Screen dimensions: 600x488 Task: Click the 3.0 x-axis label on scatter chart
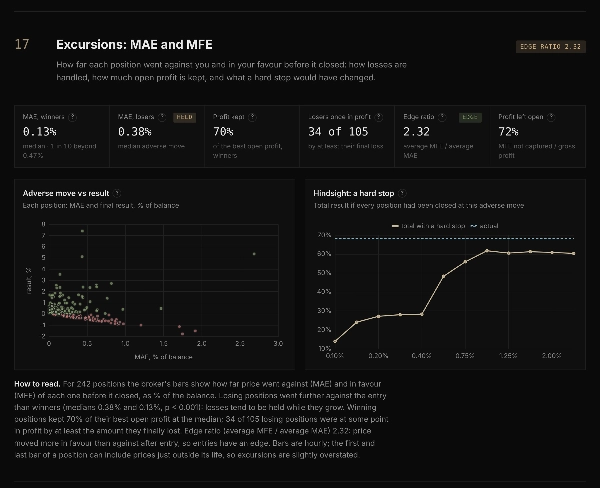278,344
